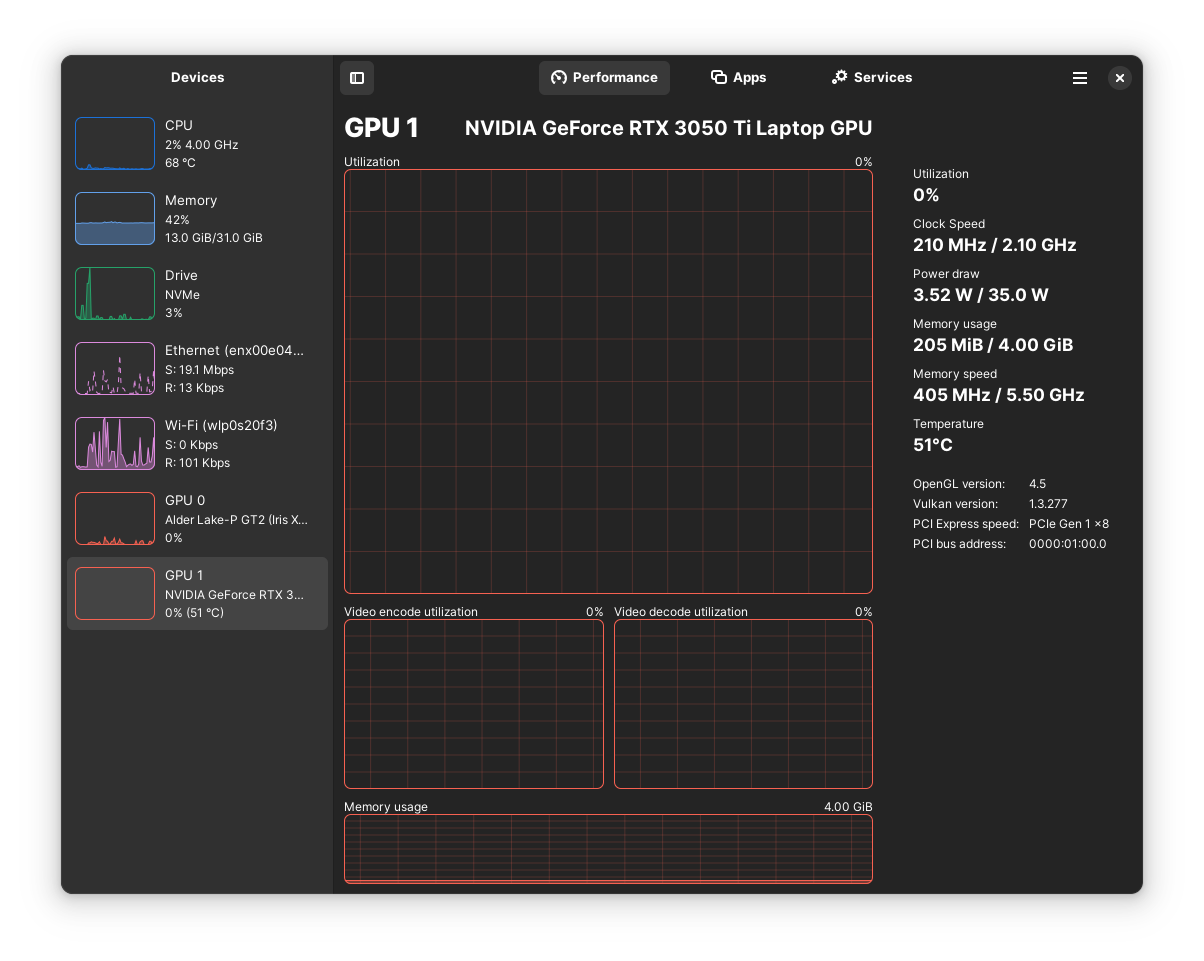
Task: Open the Services tab
Action: click(872, 78)
